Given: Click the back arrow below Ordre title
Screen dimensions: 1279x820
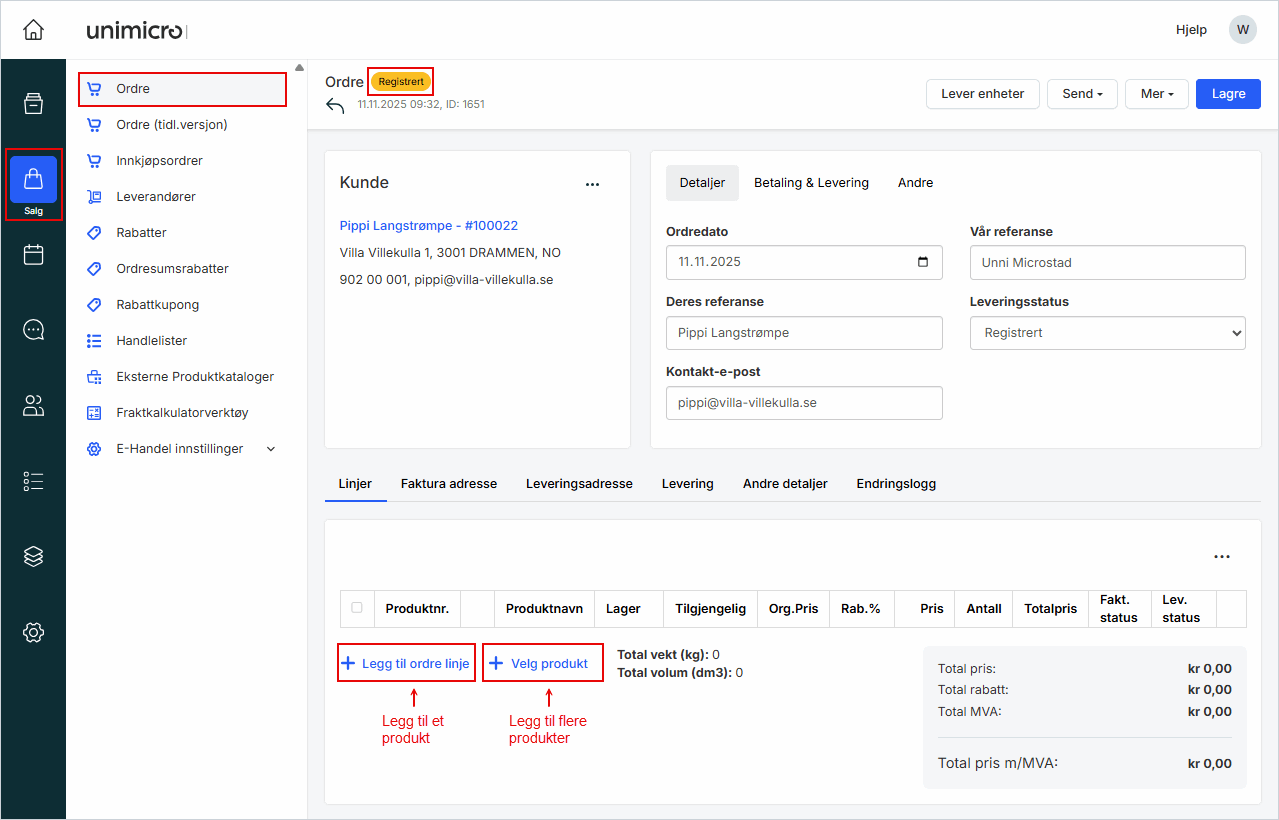Looking at the screenshot, I should click(335, 106).
